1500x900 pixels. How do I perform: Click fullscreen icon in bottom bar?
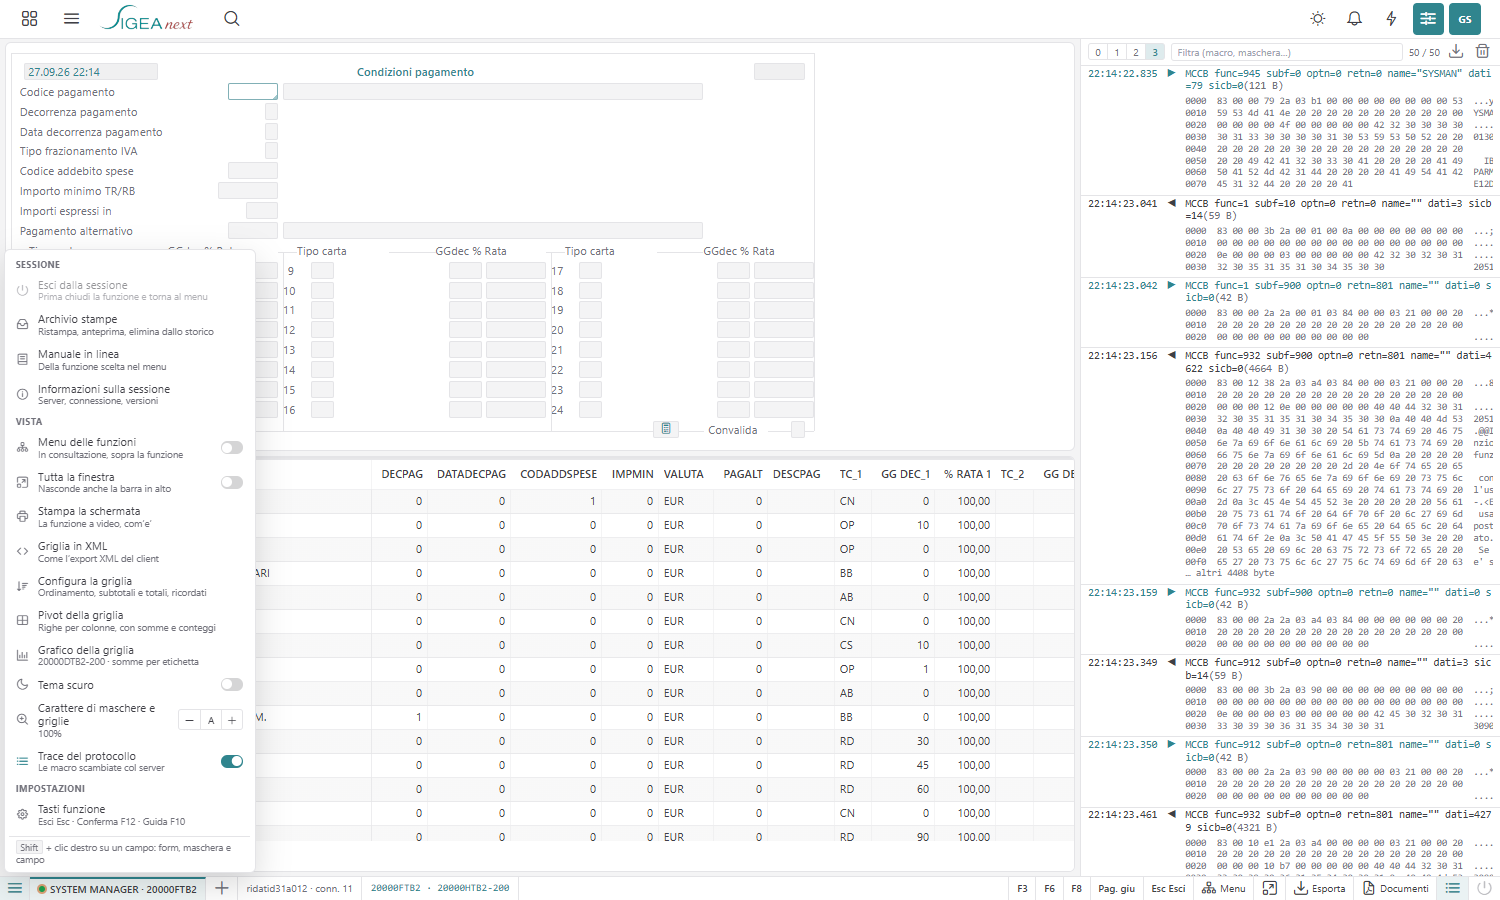(1269, 888)
